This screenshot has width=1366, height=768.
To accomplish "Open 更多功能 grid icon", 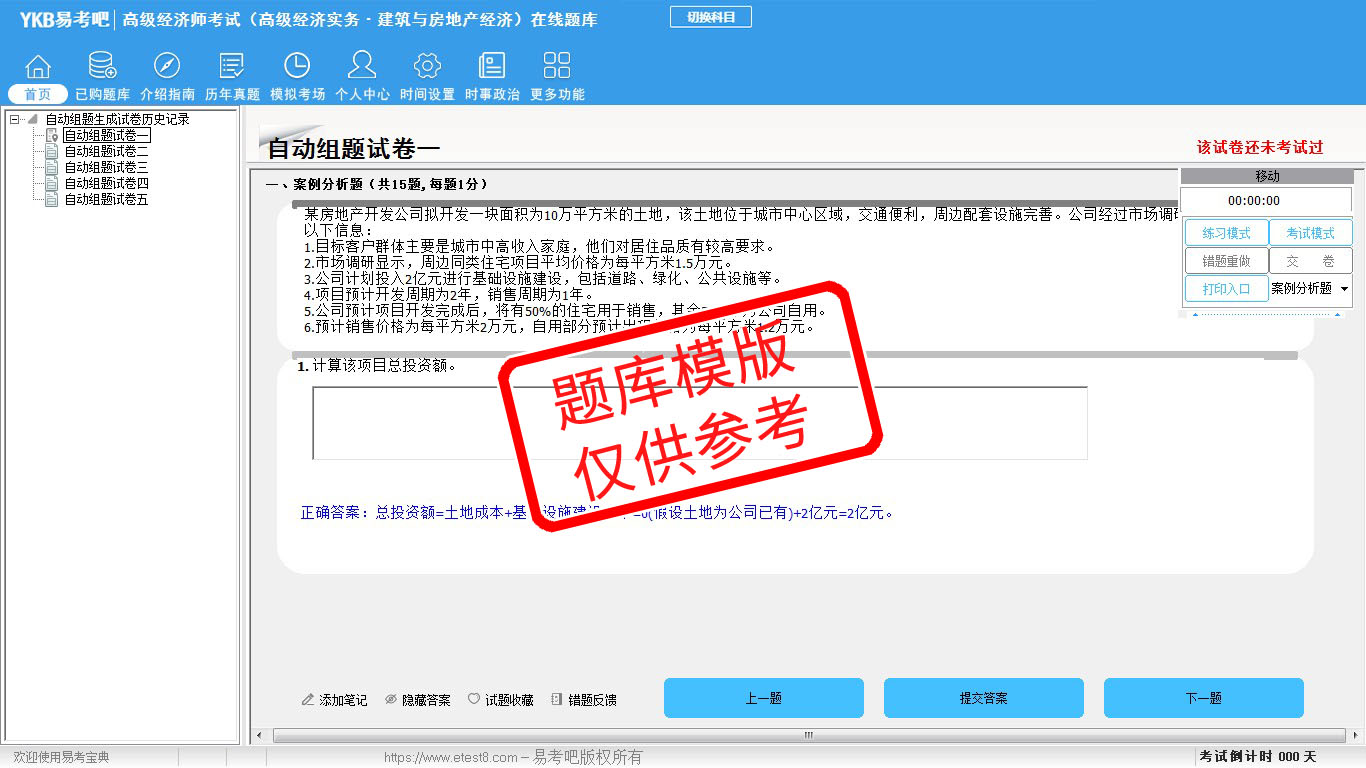I will [x=557, y=67].
